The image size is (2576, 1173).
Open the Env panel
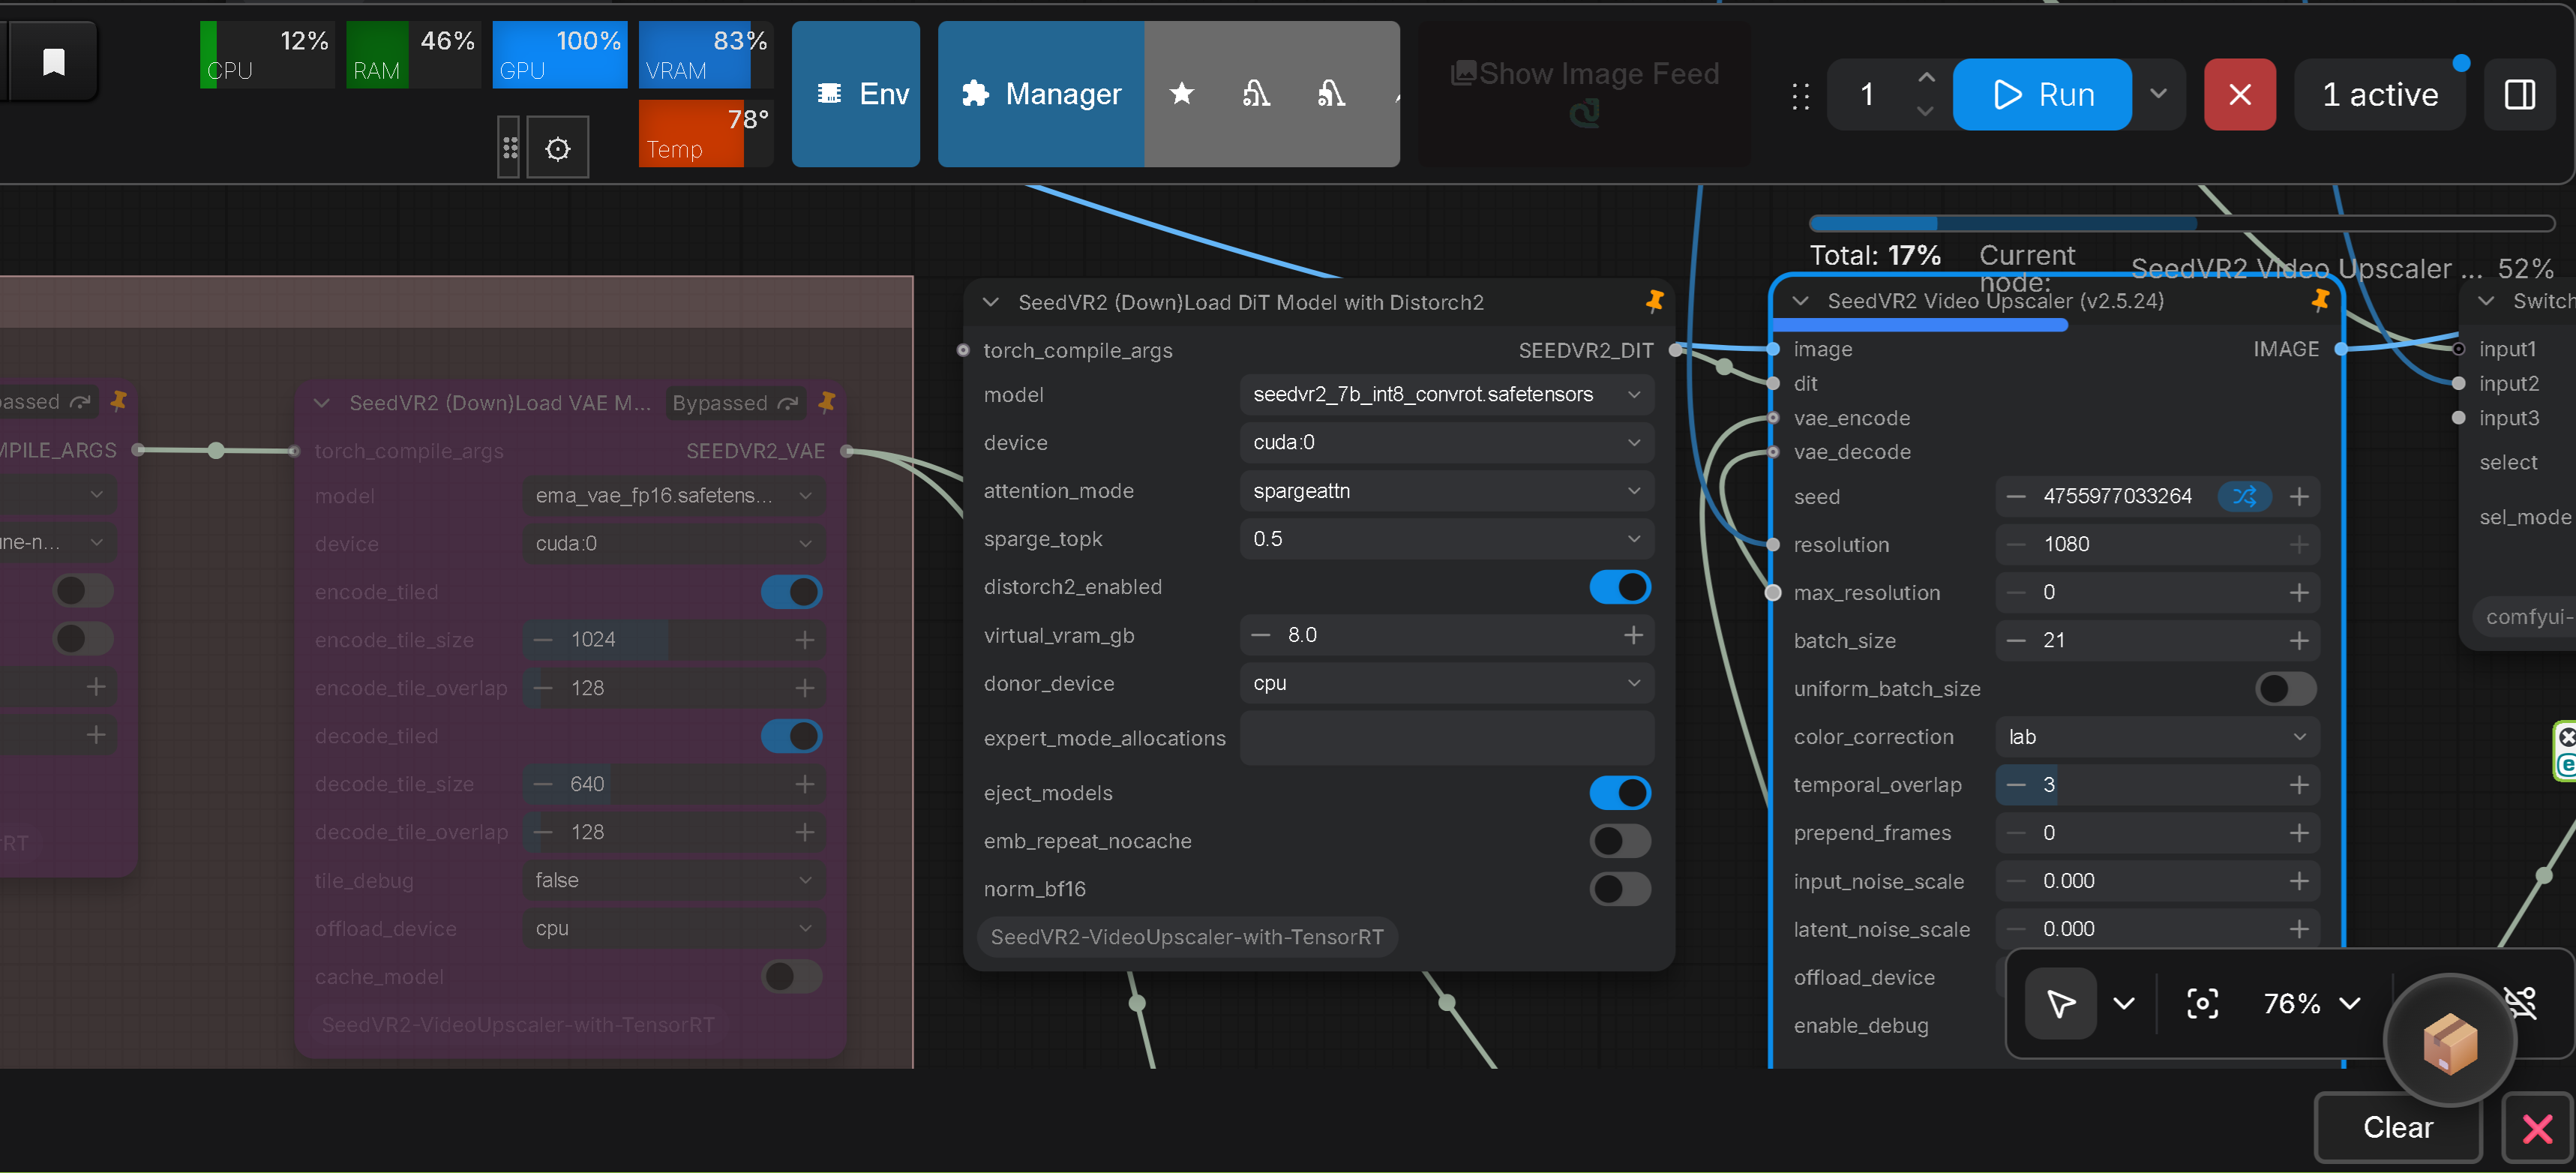coord(856,94)
